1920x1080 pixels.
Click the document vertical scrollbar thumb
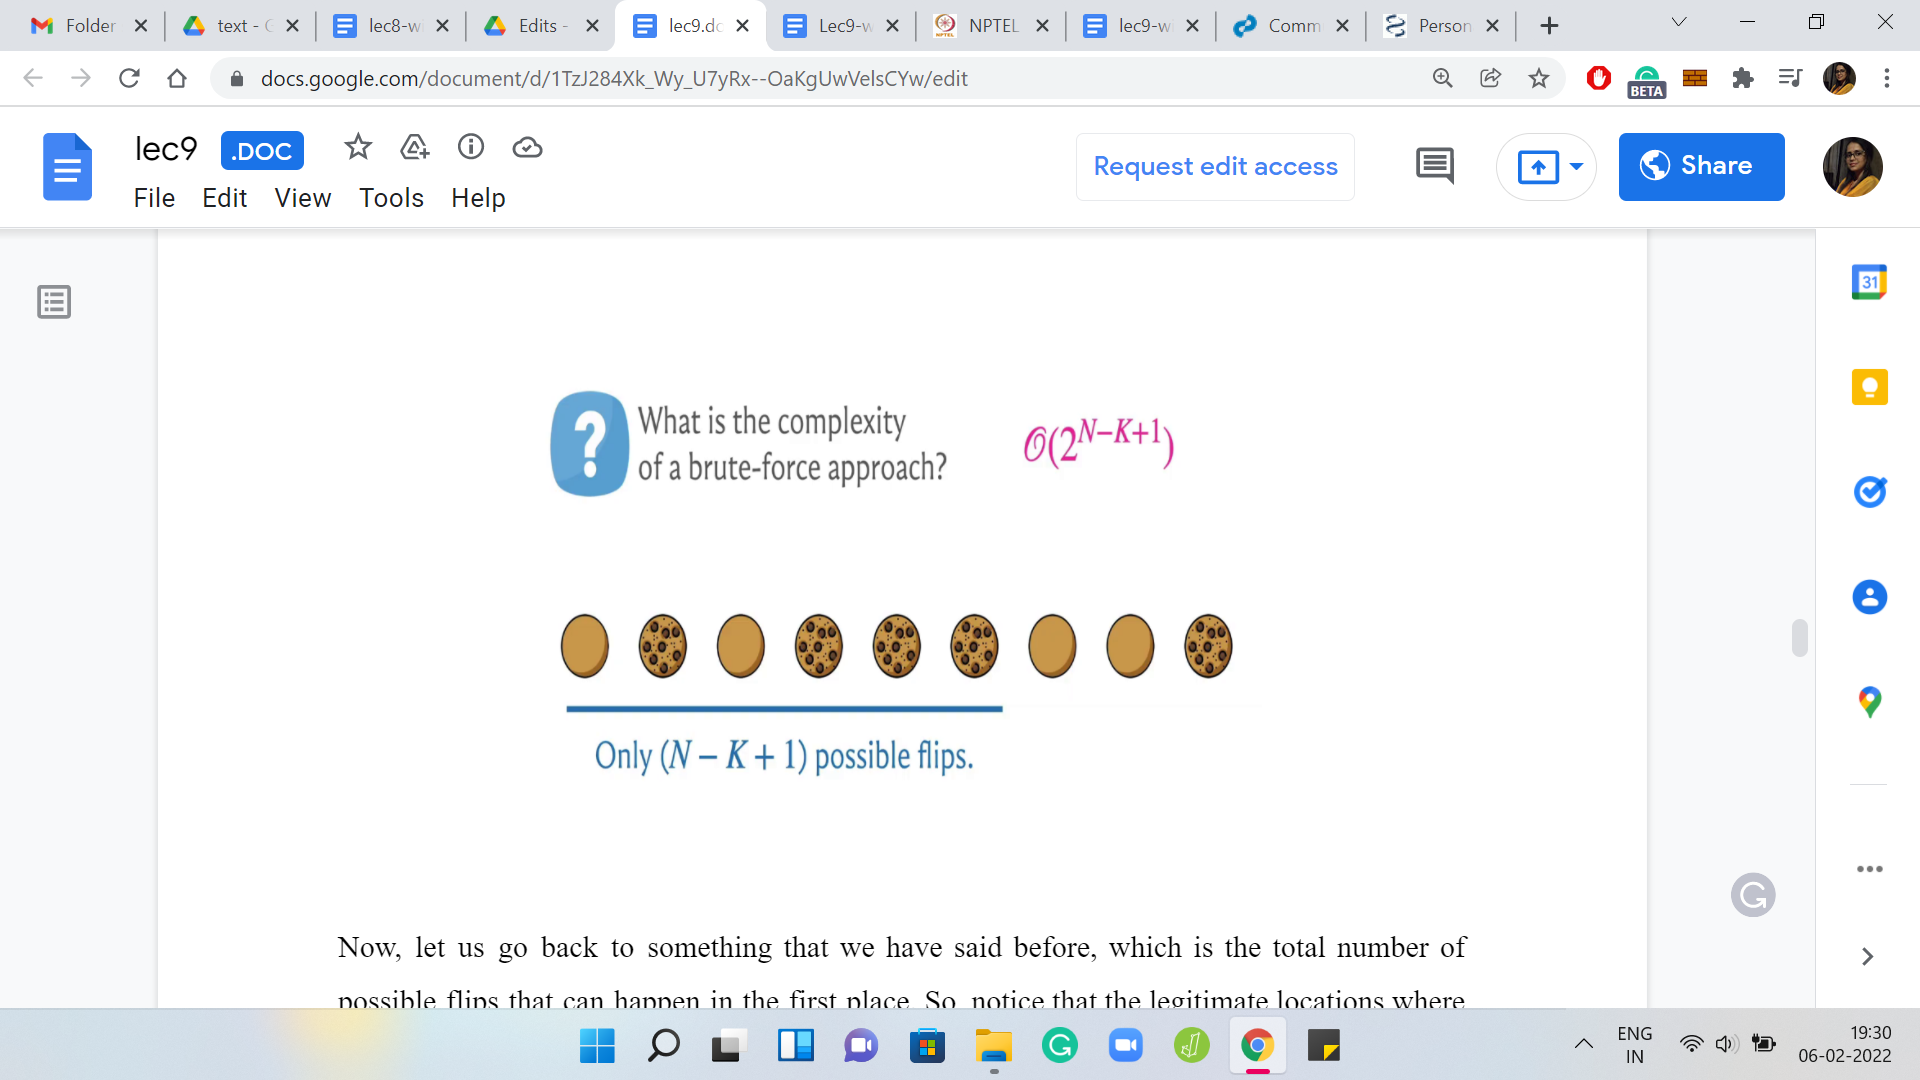tap(1799, 637)
